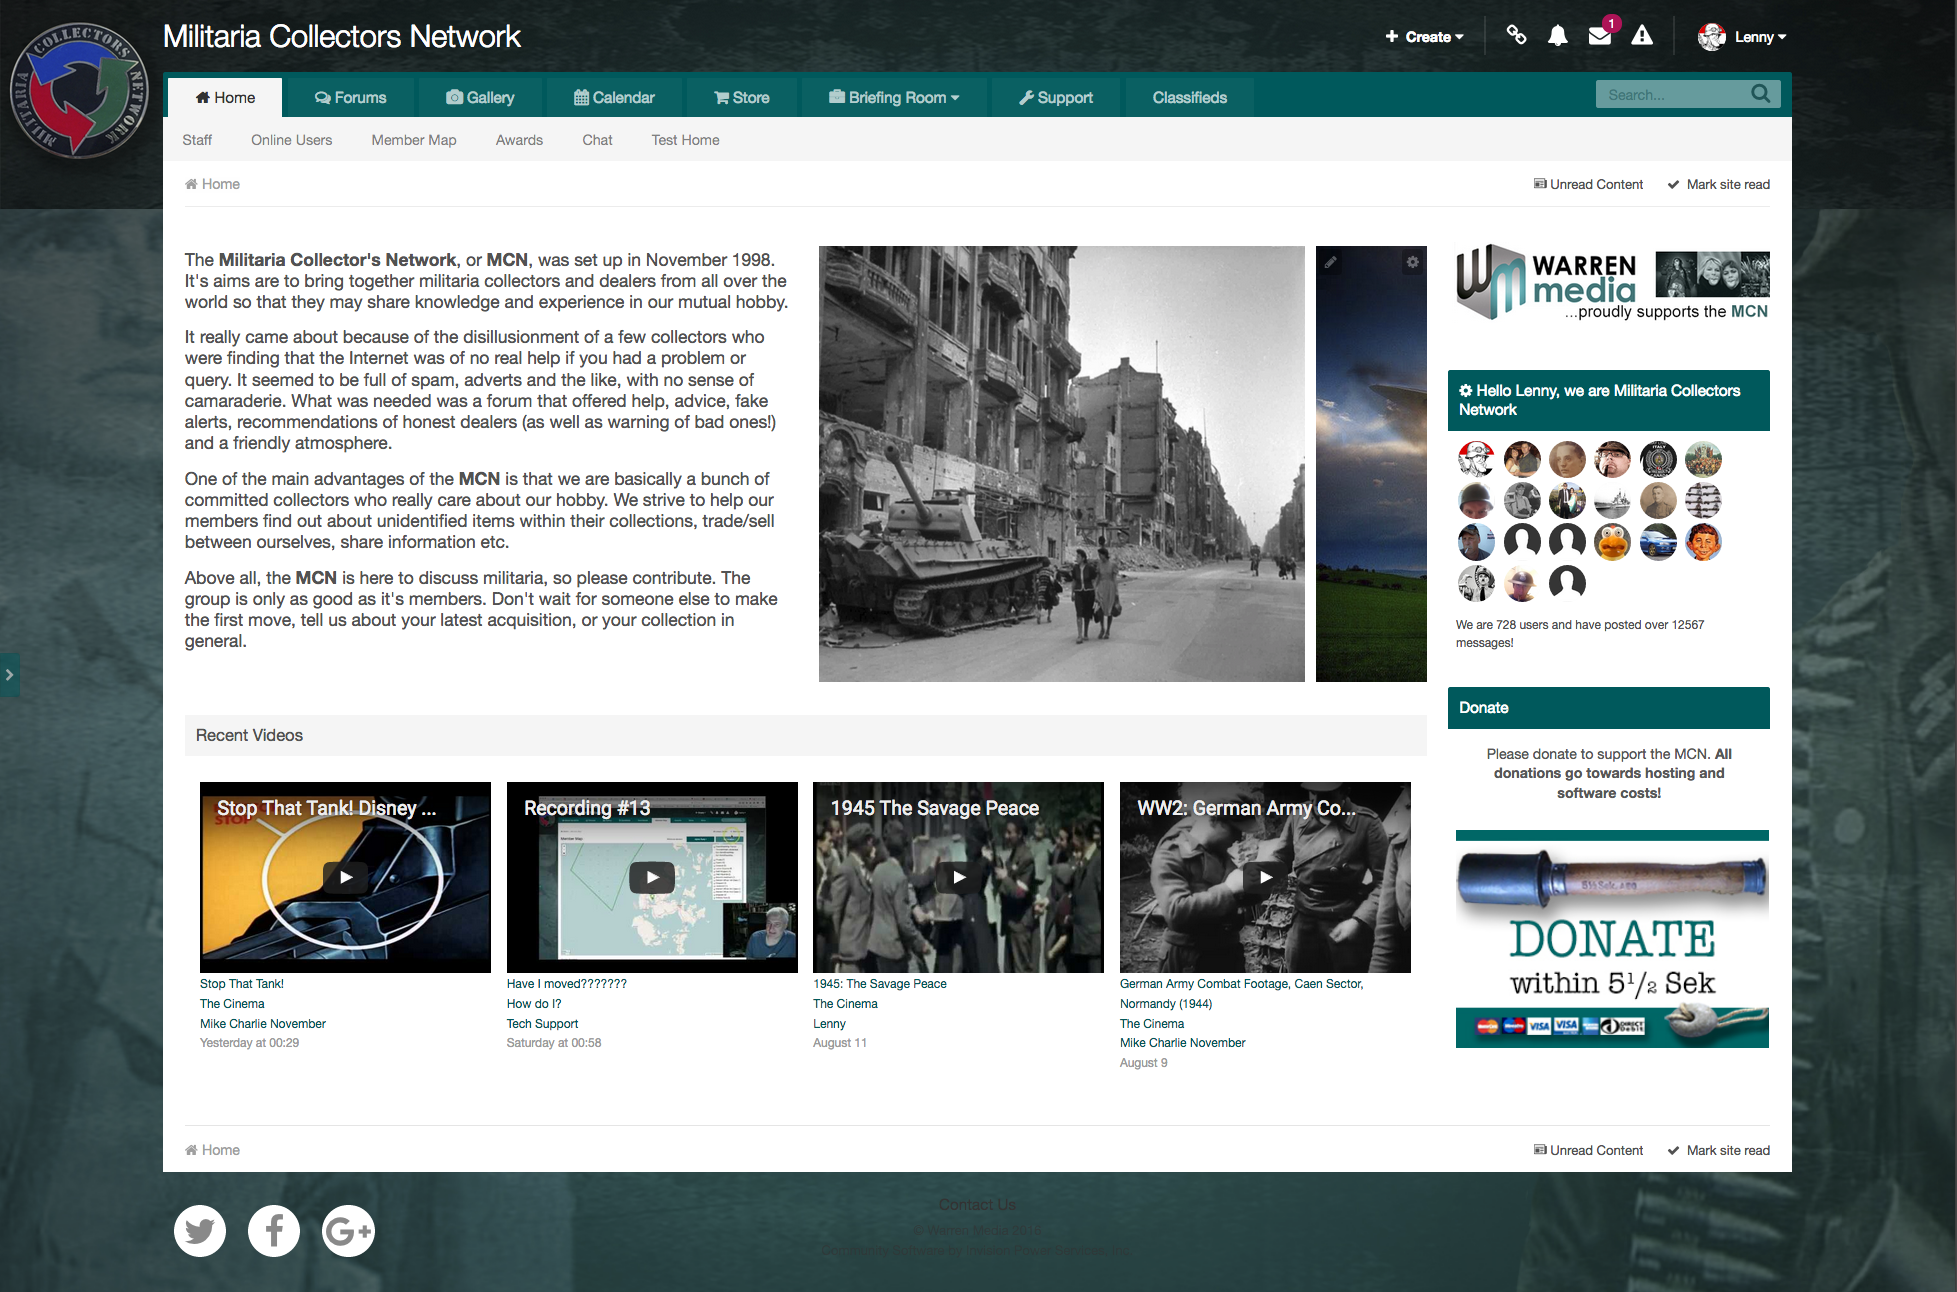Click the warning triangle reports icon
This screenshot has height=1292, width=1957.
(1642, 37)
